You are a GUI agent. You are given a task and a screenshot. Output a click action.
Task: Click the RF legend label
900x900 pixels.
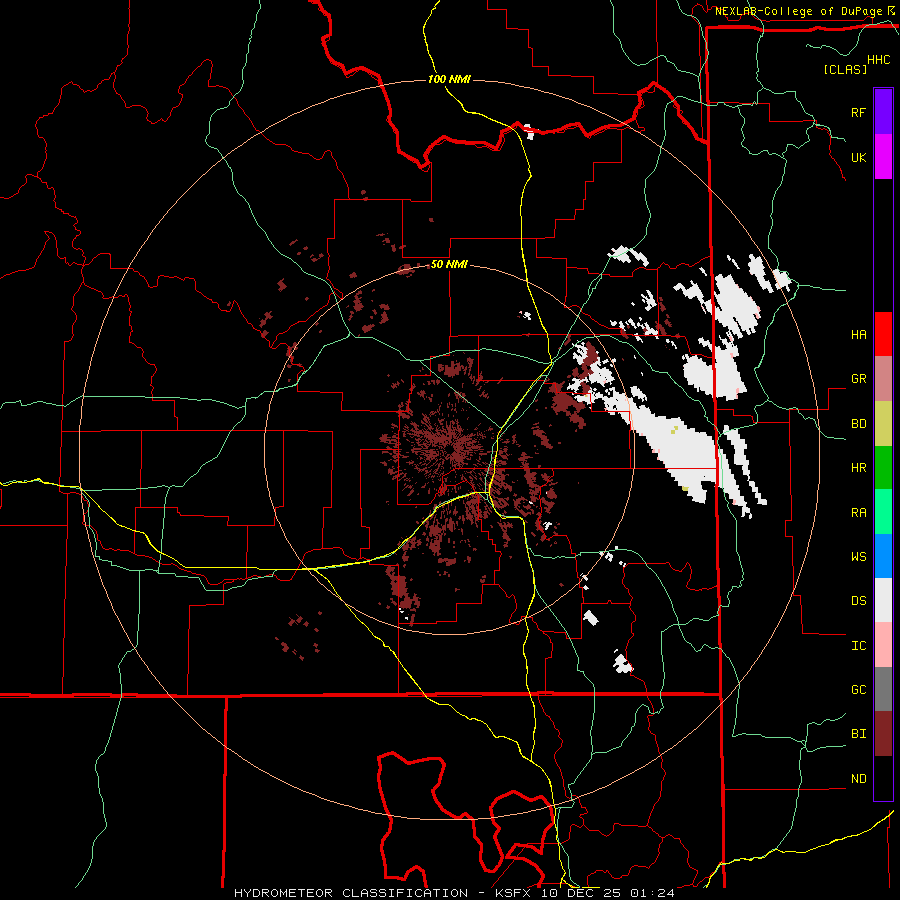click(858, 112)
